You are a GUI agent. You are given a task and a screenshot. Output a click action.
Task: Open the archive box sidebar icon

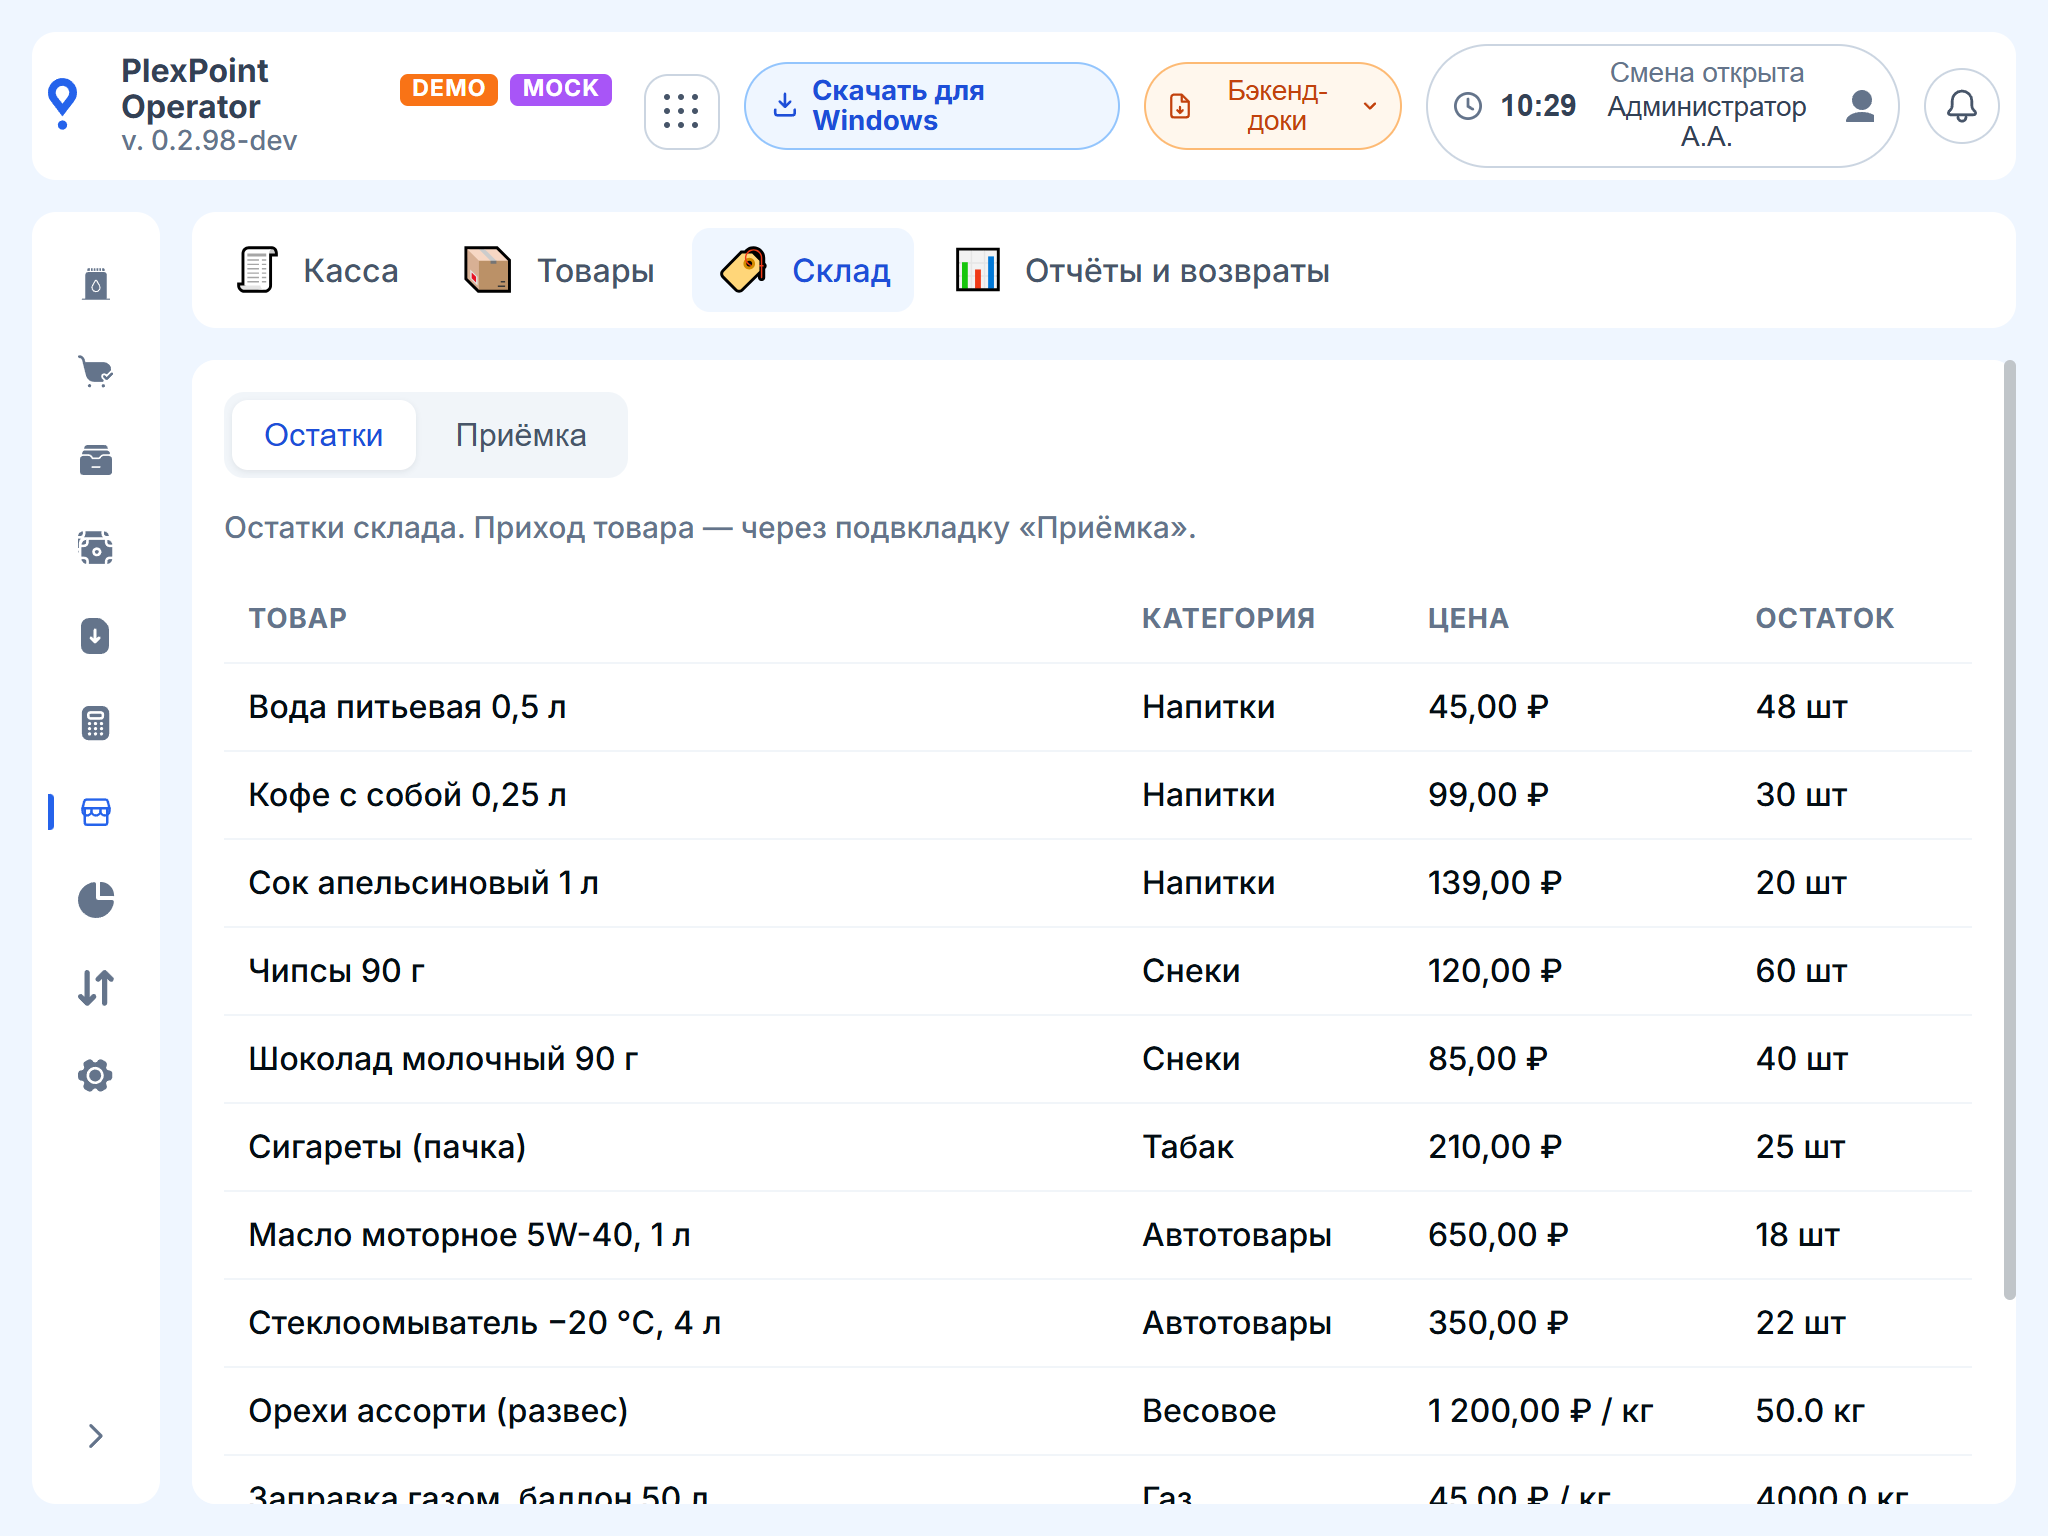click(x=96, y=460)
